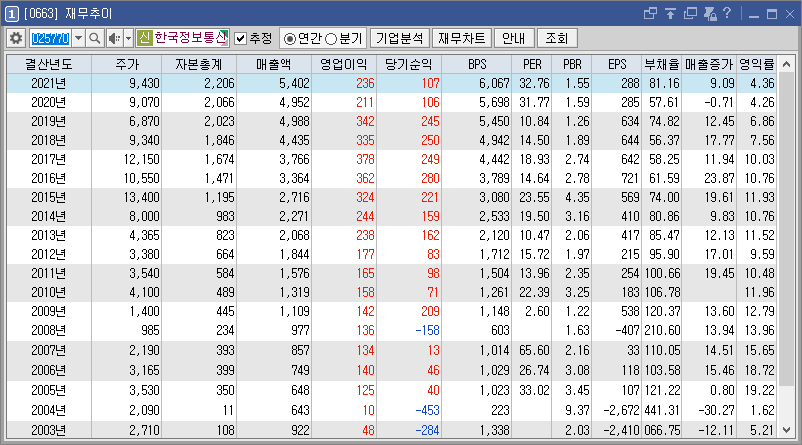Screen dimensions: 802x445
Task: Click the 영익률 column header
Action: point(757,64)
